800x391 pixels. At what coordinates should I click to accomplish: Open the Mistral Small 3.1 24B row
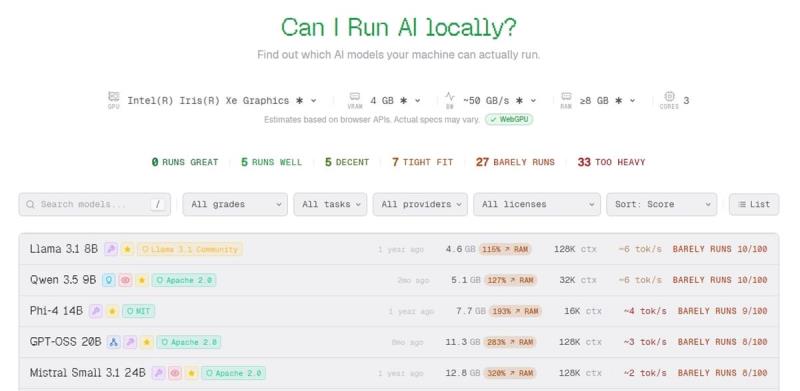pos(399,373)
